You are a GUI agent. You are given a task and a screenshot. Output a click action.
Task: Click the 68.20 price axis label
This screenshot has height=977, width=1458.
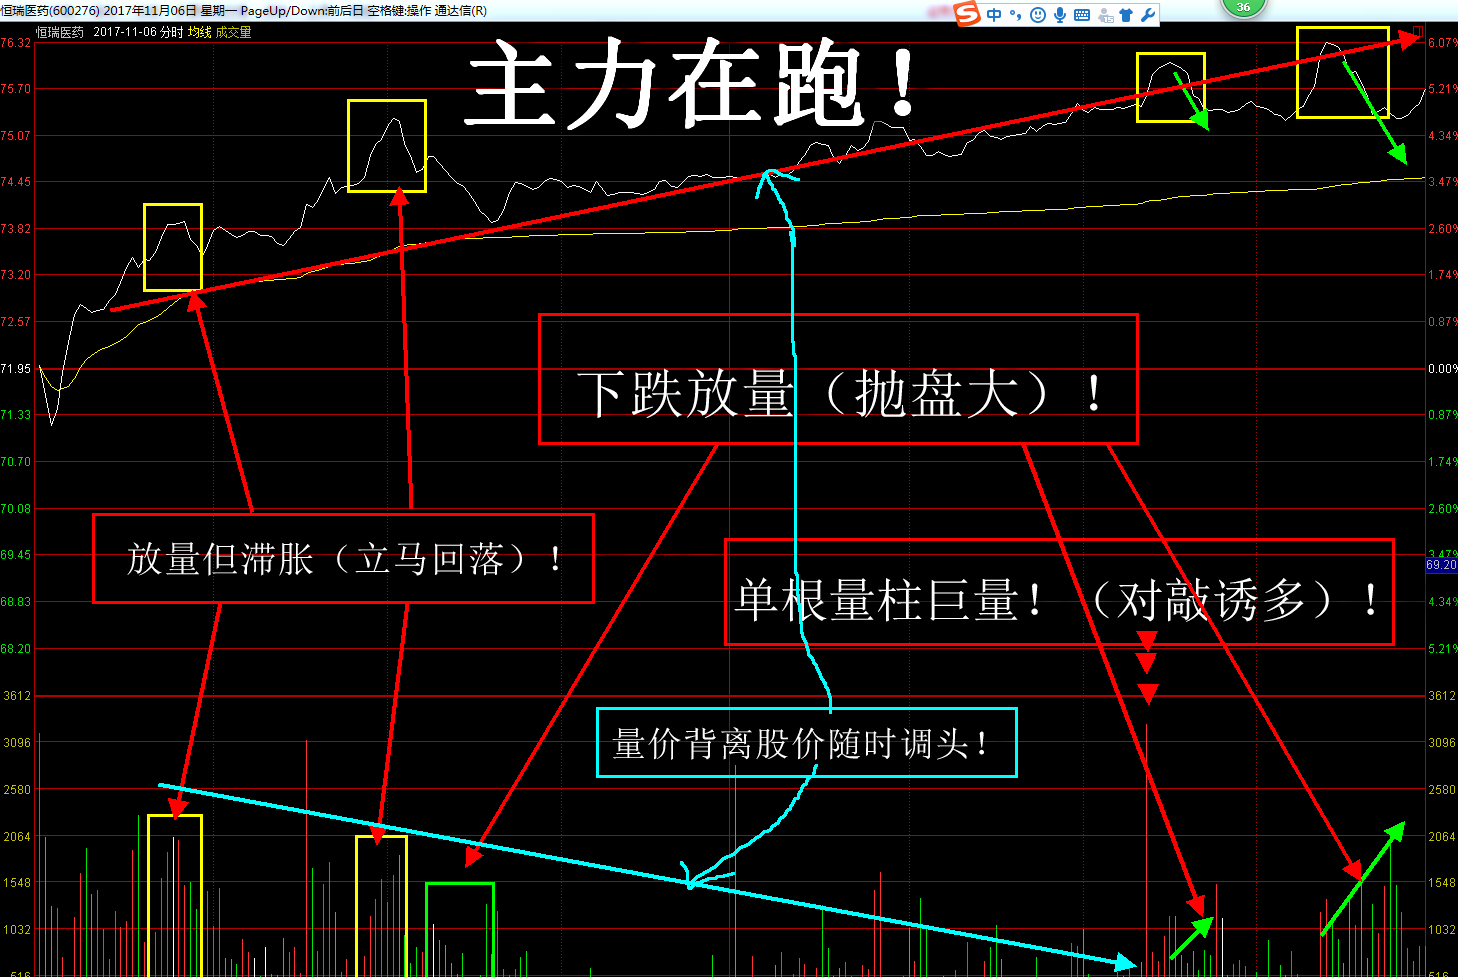coord(15,649)
